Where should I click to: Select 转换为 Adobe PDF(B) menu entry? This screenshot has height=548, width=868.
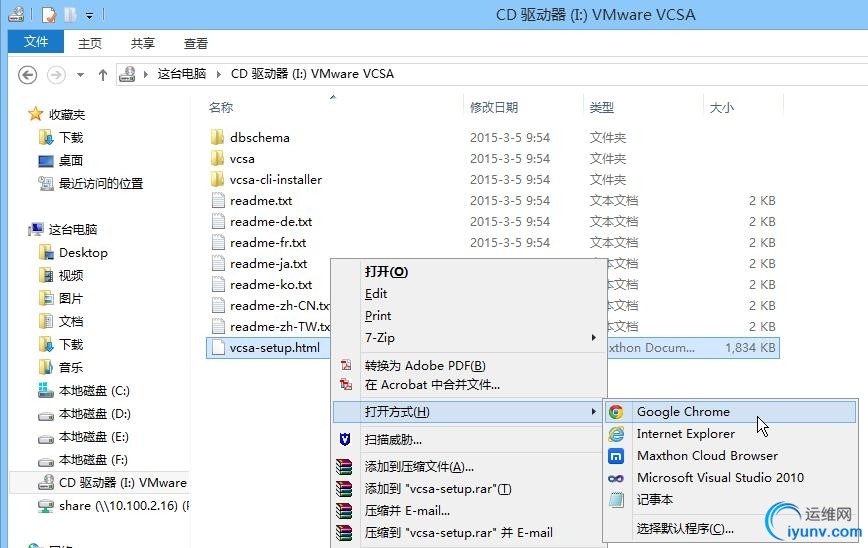pyautogui.click(x=425, y=365)
